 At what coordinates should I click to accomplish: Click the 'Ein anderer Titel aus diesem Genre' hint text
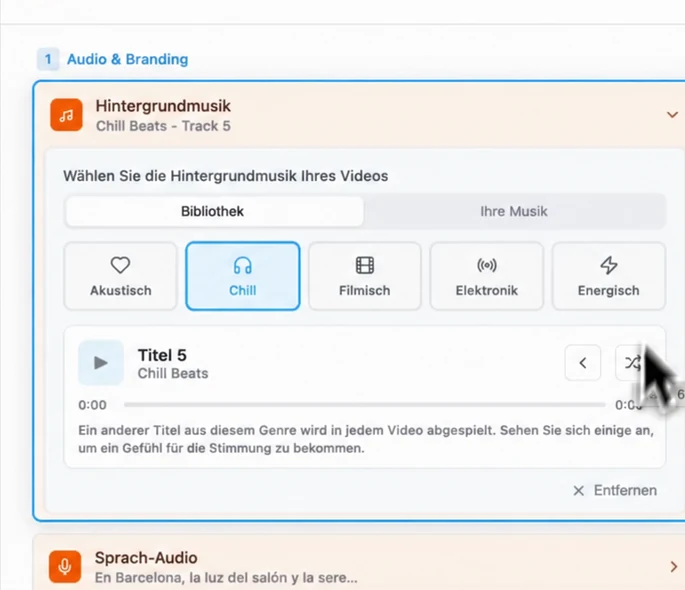(366, 439)
